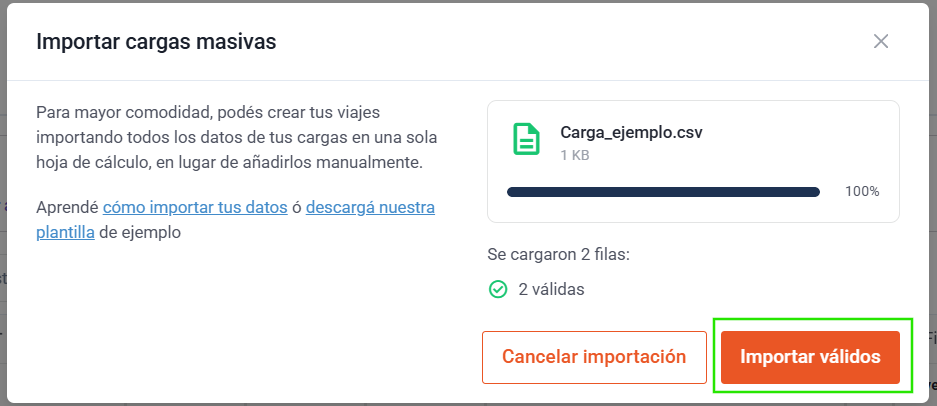The width and height of the screenshot is (937, 406).
Task: Click the green CSV file icon
Action: [x=526, y=139]
